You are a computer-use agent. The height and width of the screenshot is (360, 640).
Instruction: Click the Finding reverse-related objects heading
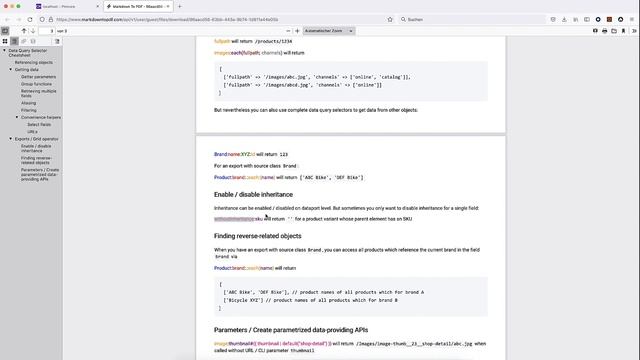coord(258,236)
